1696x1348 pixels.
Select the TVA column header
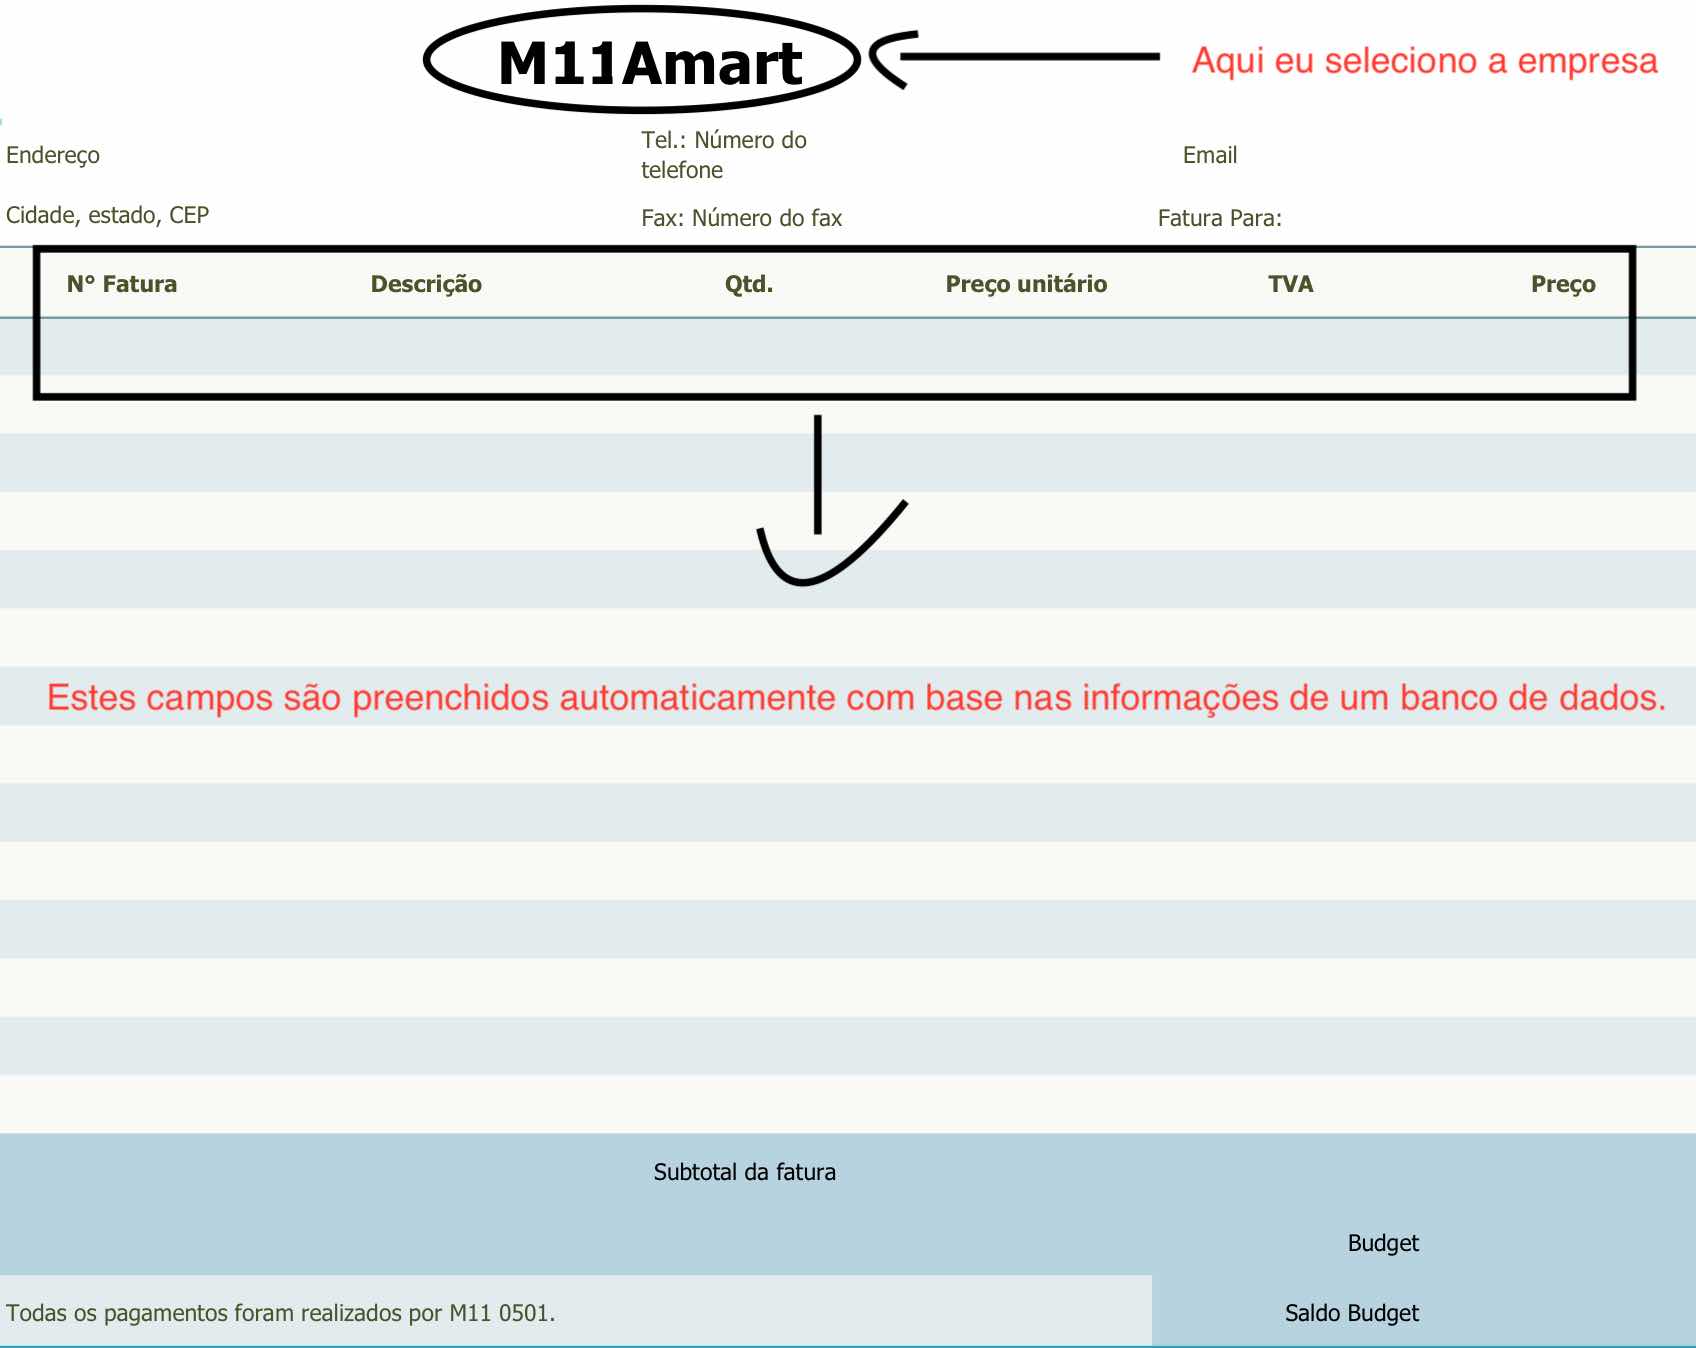click(1290, 284)
